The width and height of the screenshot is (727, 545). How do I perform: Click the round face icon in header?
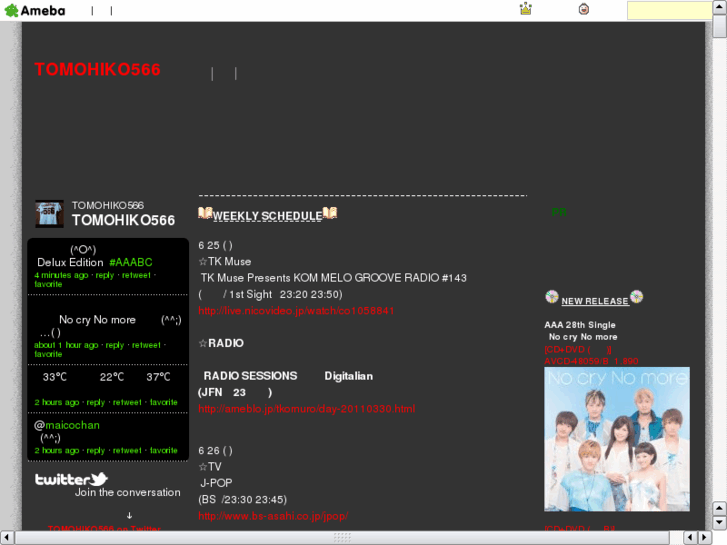click(x=584, y=9)
